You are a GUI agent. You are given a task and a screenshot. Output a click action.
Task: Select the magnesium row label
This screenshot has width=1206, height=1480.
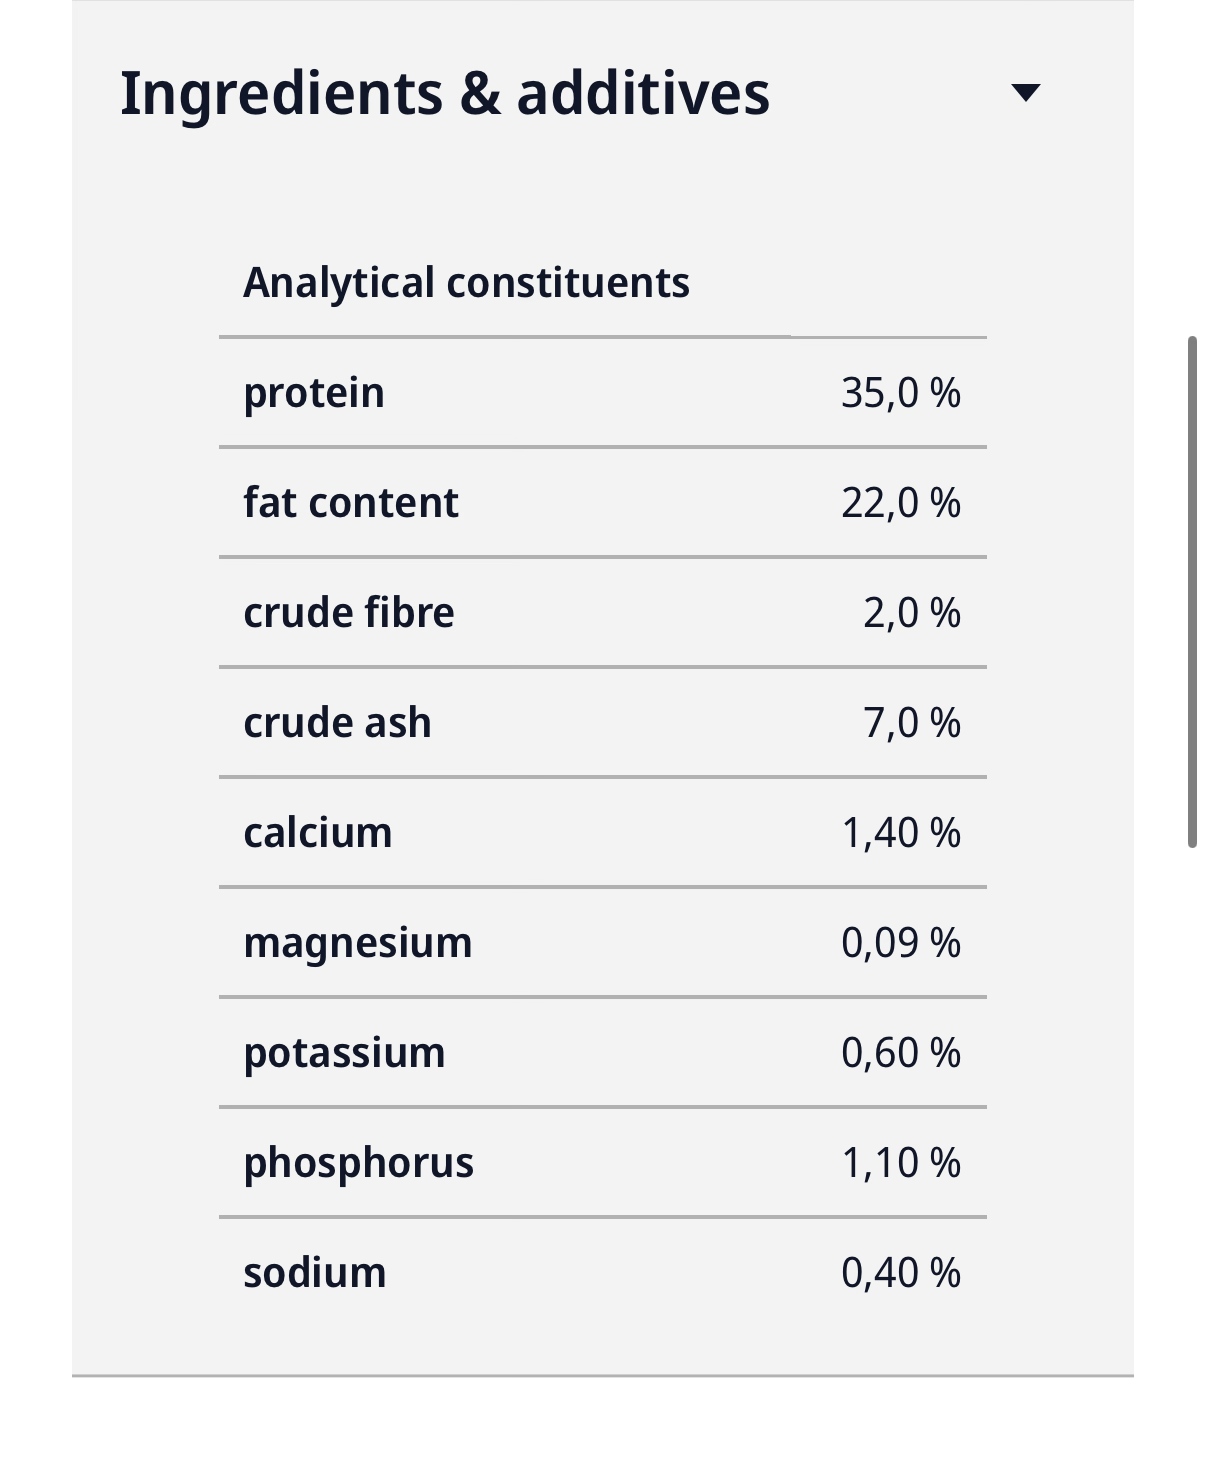click(358, 943)
